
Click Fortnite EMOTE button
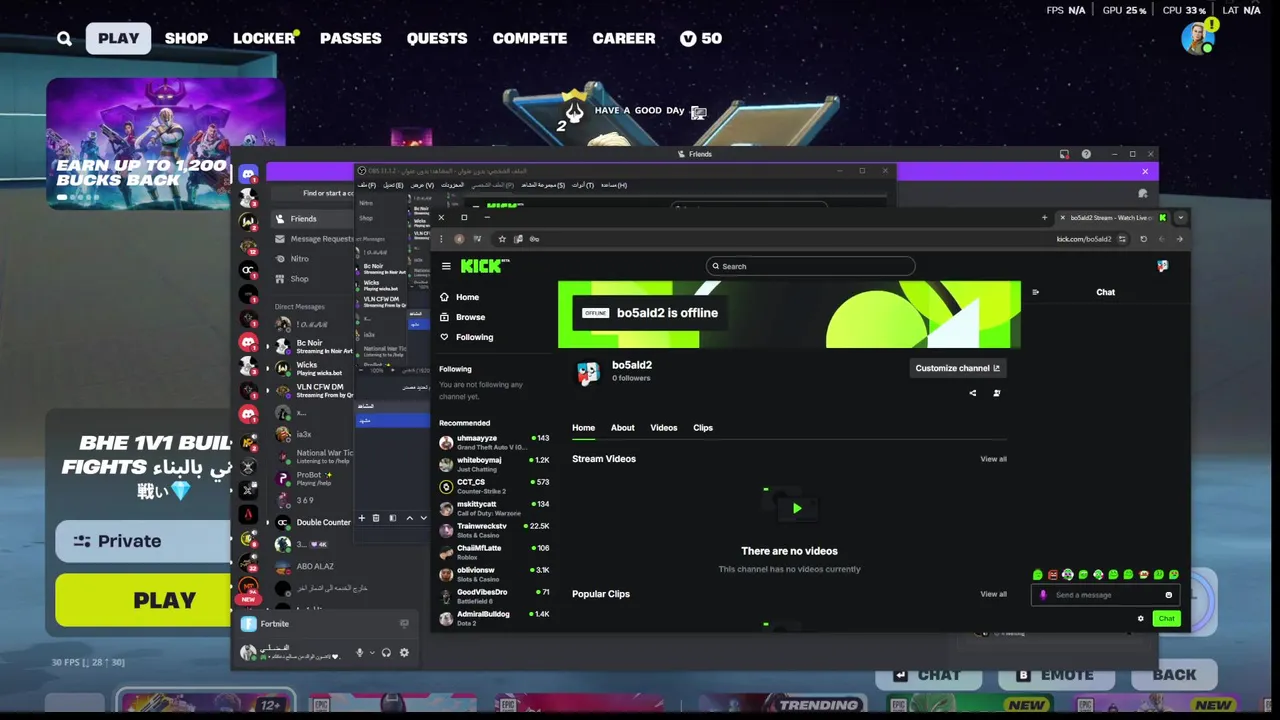(x=1056, y=675)
